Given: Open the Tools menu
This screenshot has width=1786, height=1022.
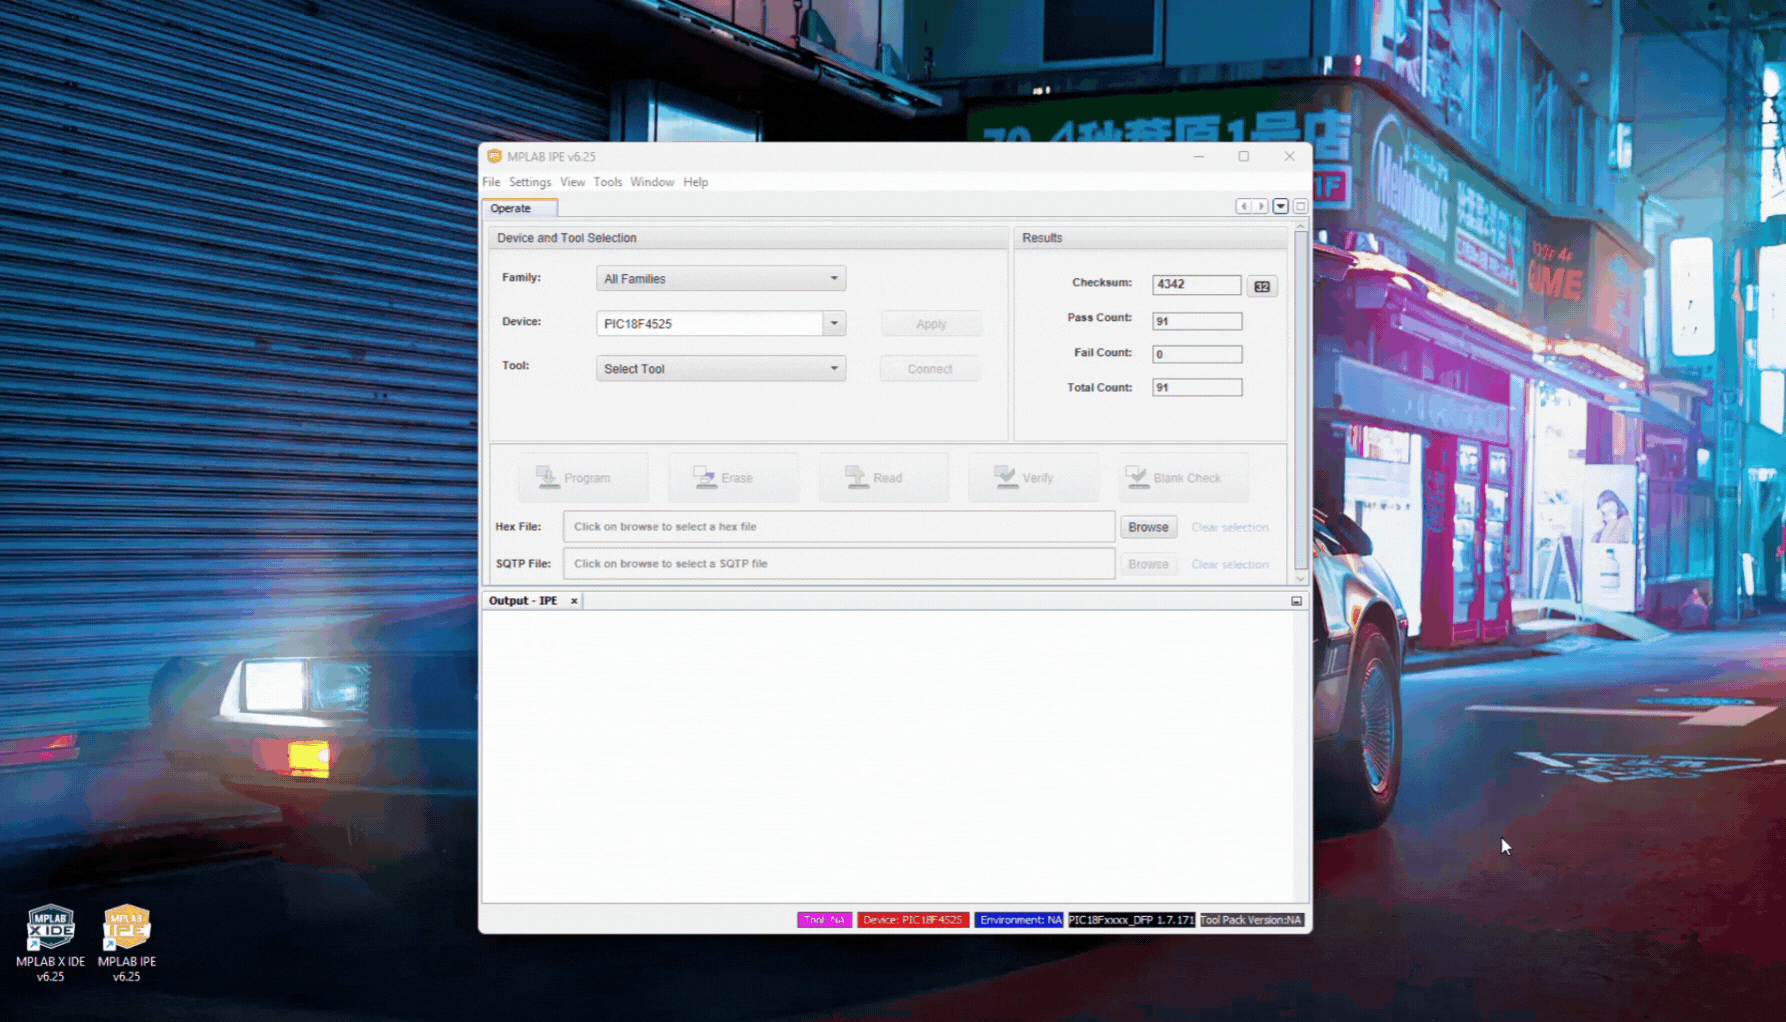Looking at the screenshot, I should [x=607, y=182].
